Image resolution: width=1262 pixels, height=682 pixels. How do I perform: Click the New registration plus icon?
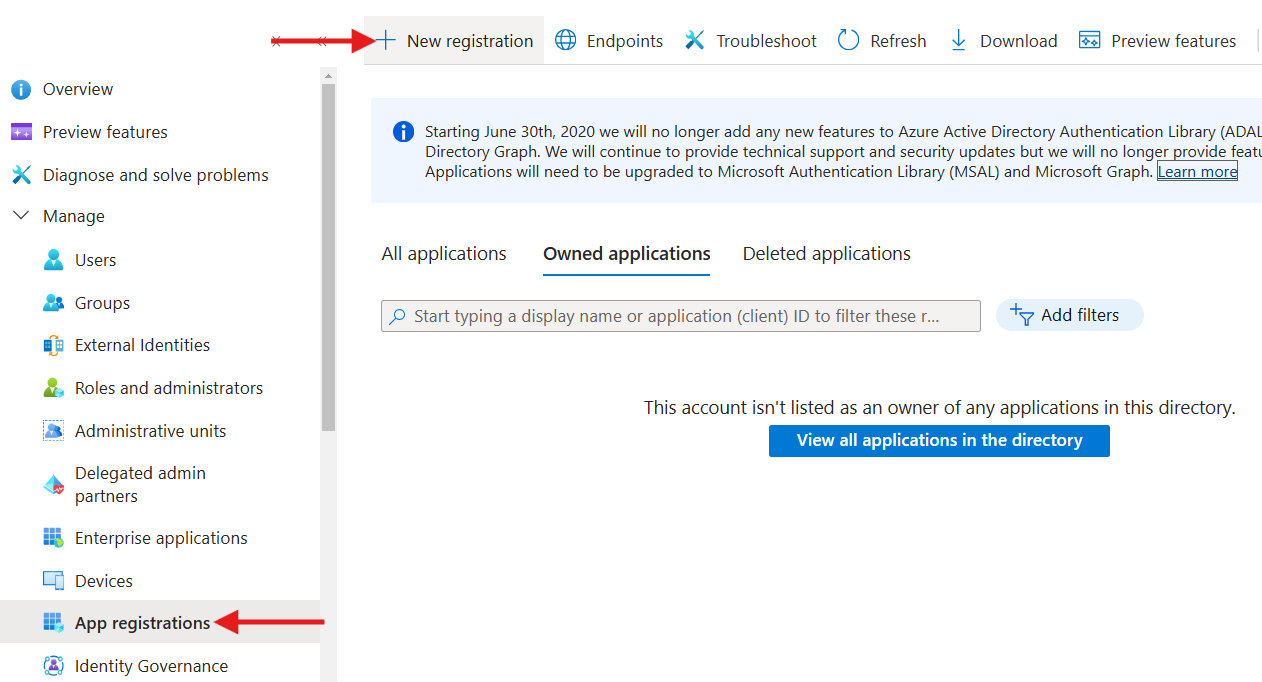[387, 41]
